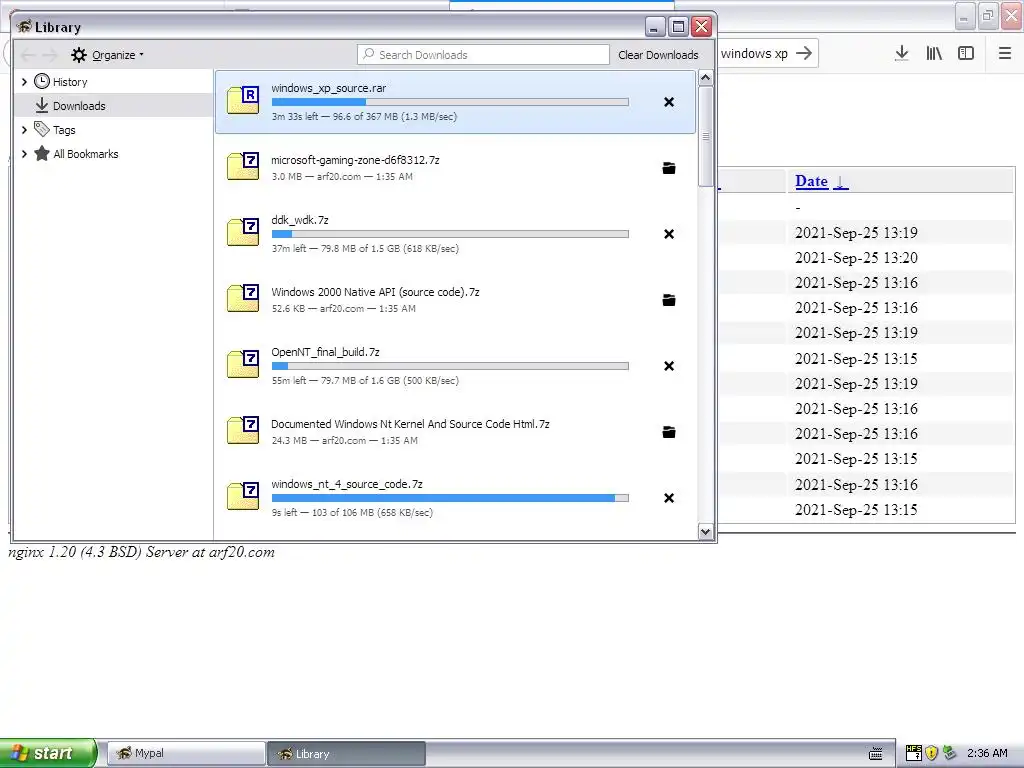The width and height of the screenshot is (1024, 768).
Task: Click the downloads list scrollbar thumb
Action: click(705, 136)
